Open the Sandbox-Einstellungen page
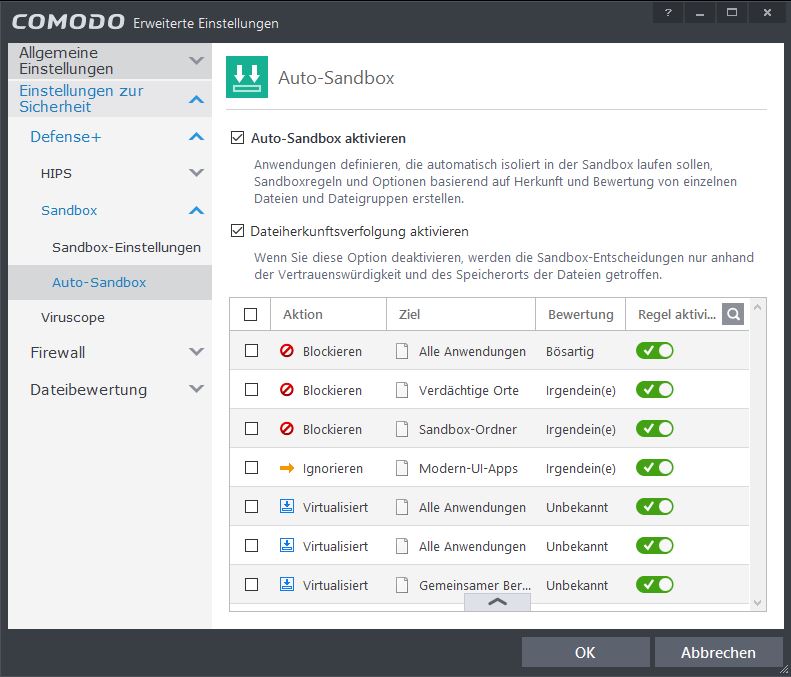The width and height of the screenshot is (791, 677). [x=126, y=247]
